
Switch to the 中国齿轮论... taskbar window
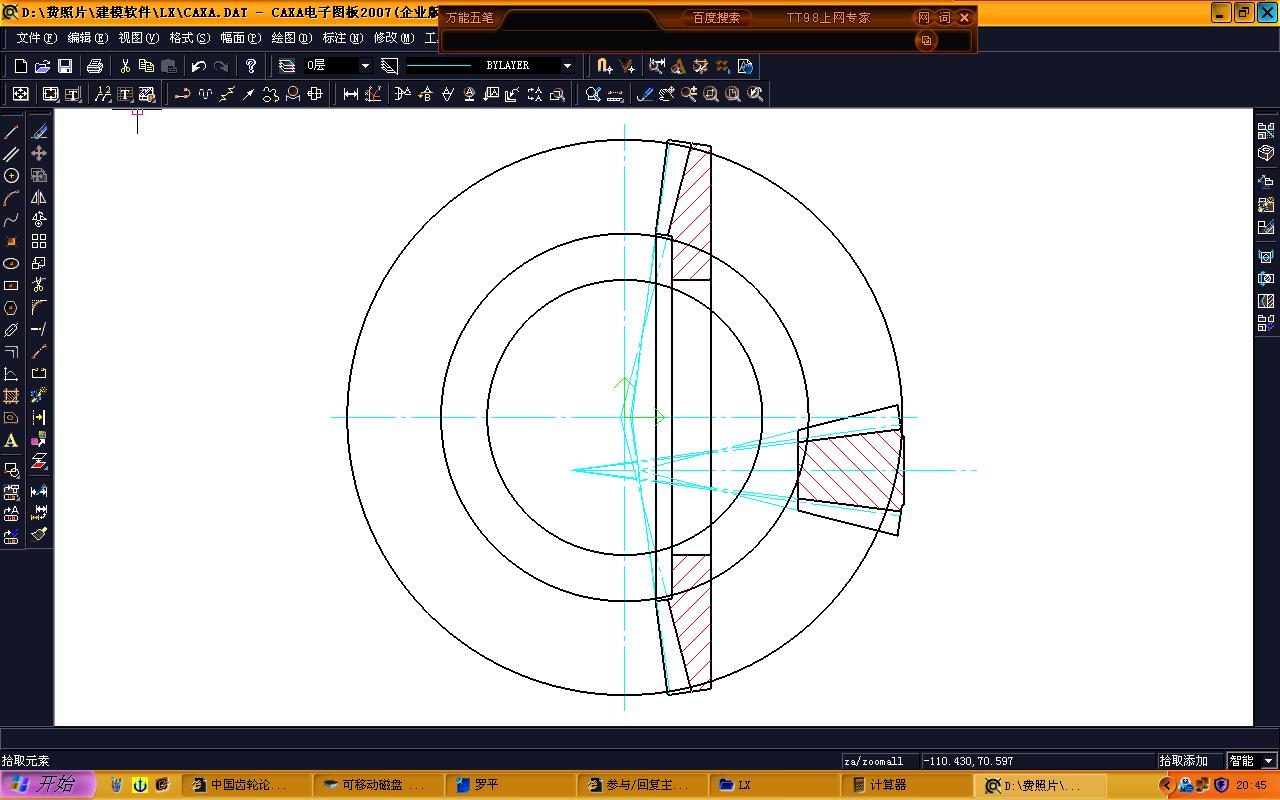[x=247, y=785]
